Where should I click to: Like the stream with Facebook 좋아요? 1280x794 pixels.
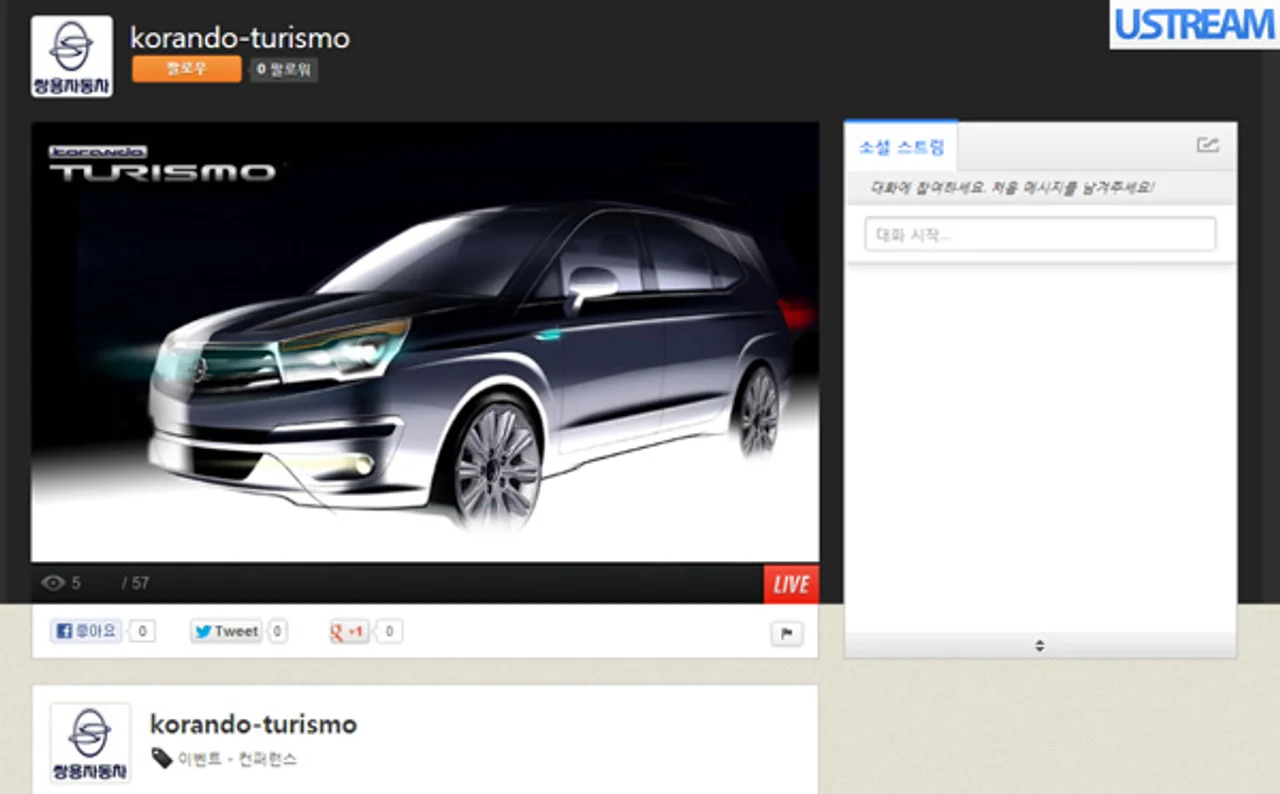point(86,631)
